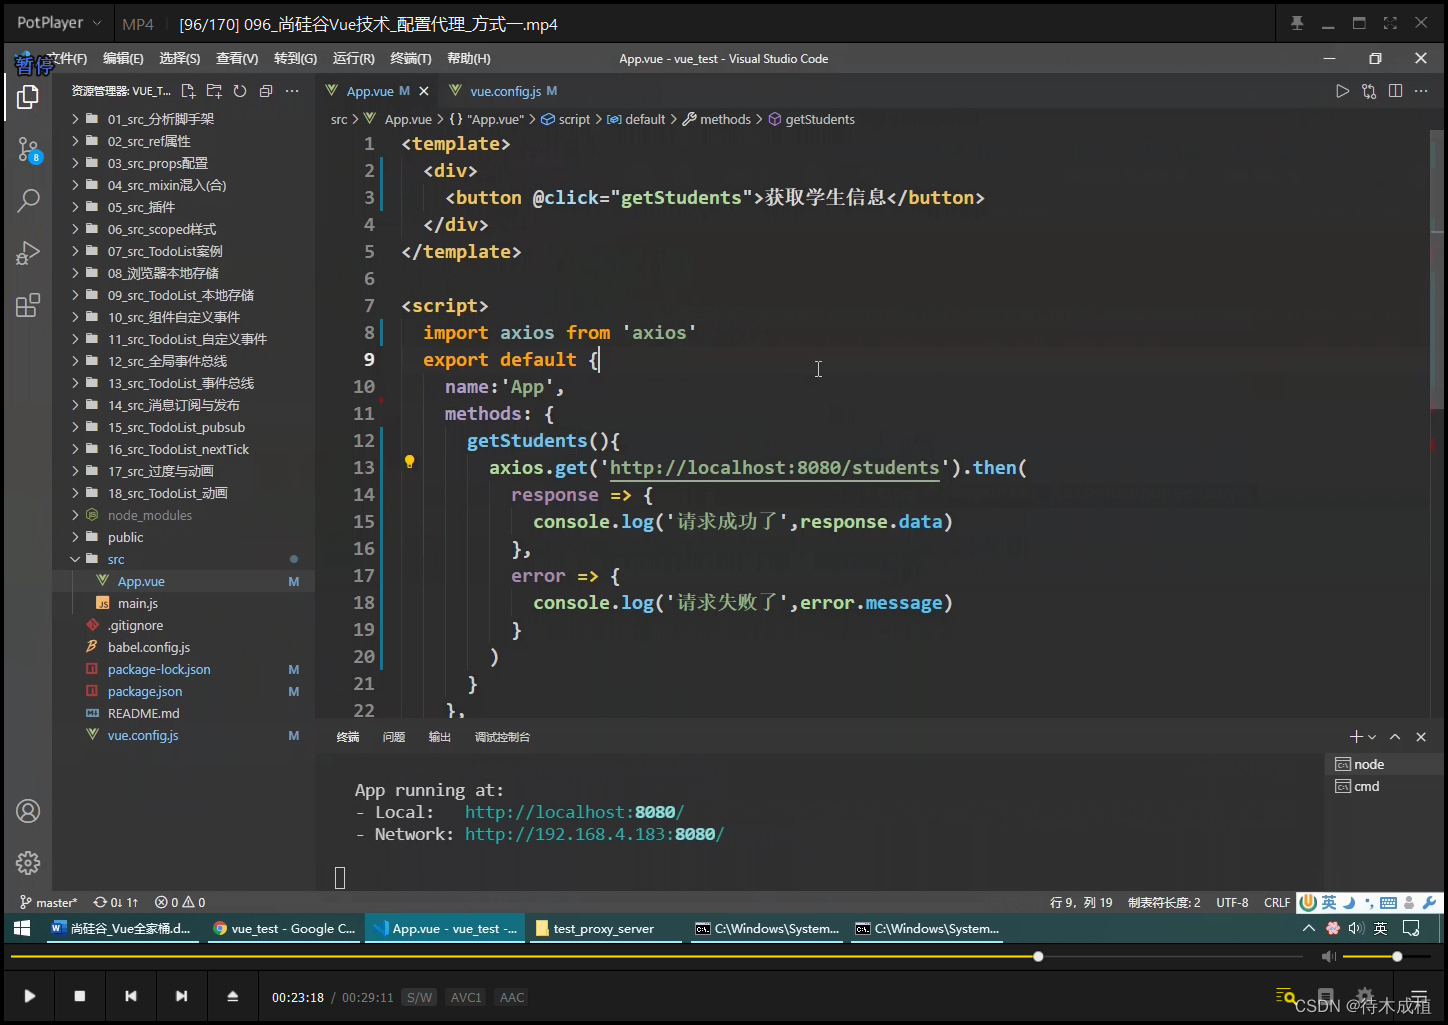Open Source Control view with badge
Screen dimensions: 1448x1025
[x=29, y=150]
